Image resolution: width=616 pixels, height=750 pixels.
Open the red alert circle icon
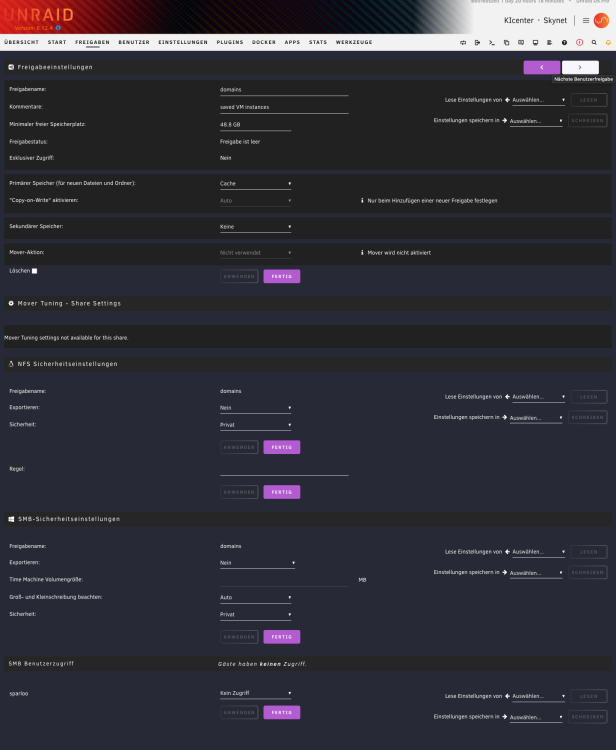tap(579, 43)
